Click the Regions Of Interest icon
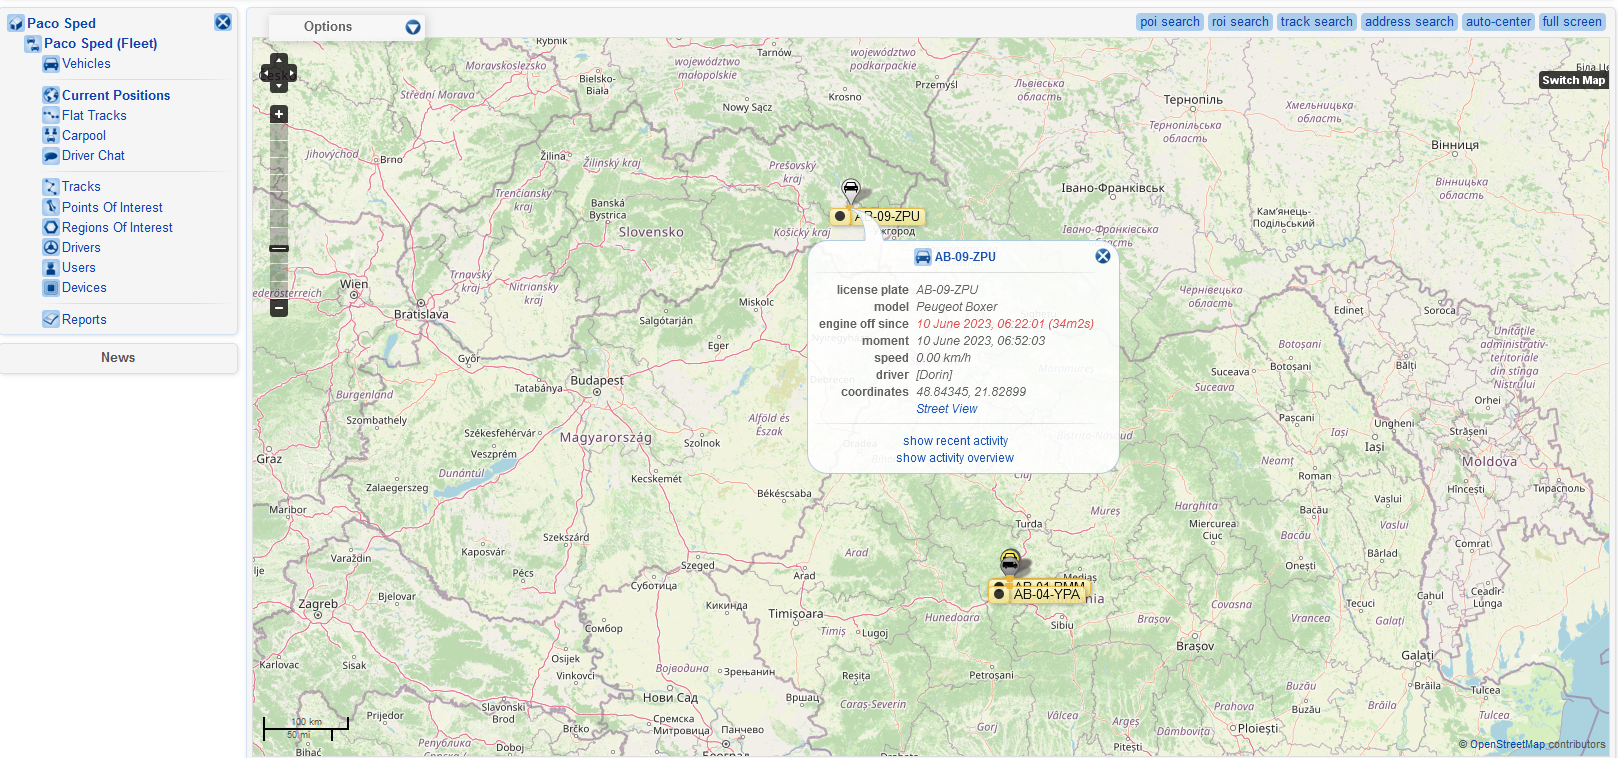 coord(51,228)
